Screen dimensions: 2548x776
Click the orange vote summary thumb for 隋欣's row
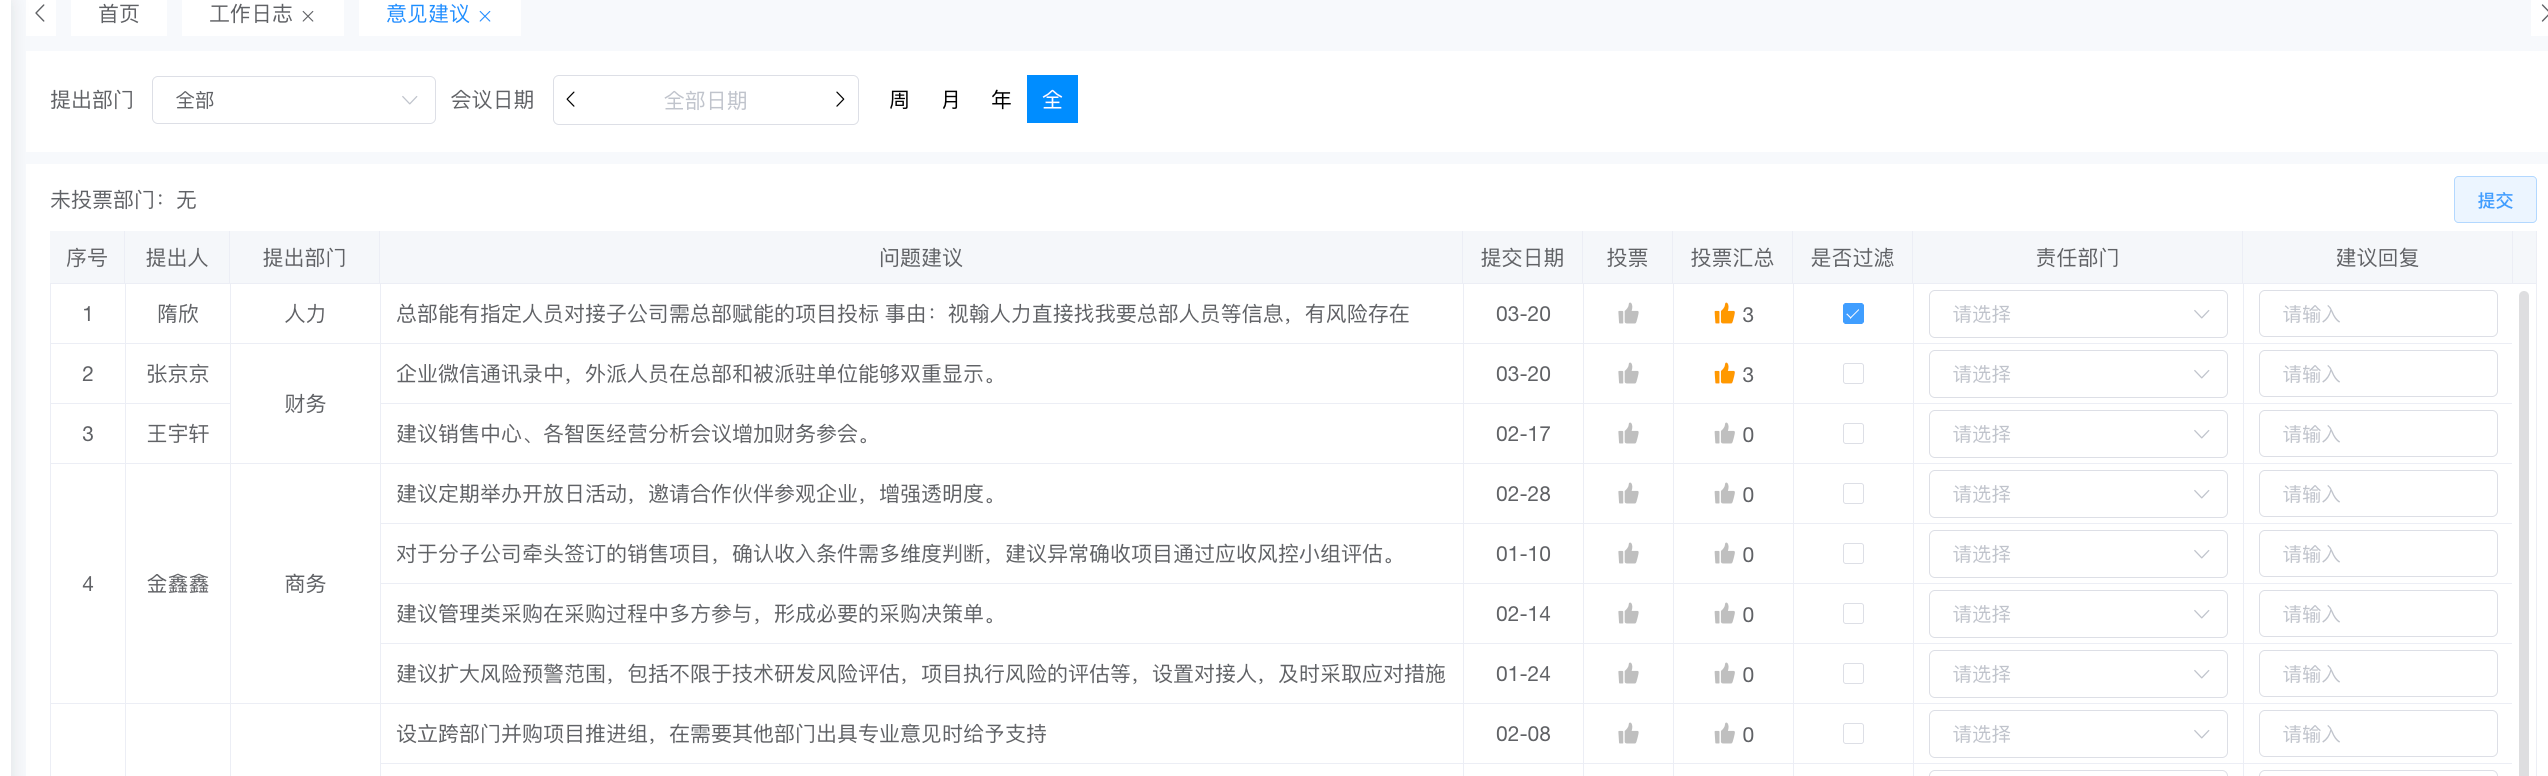1724,314
